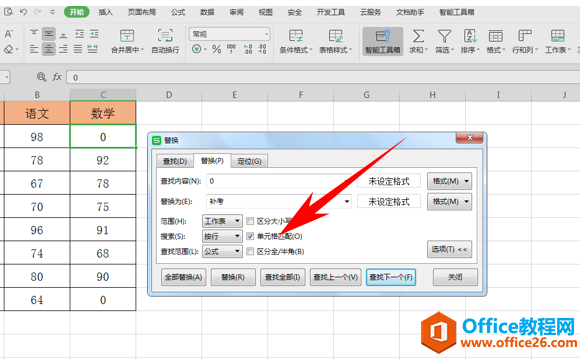The image size is (584, 360).
Task: Uncheck 单元格匹配 checkbox
Action: pyautogui.click(x=250, y=236)
